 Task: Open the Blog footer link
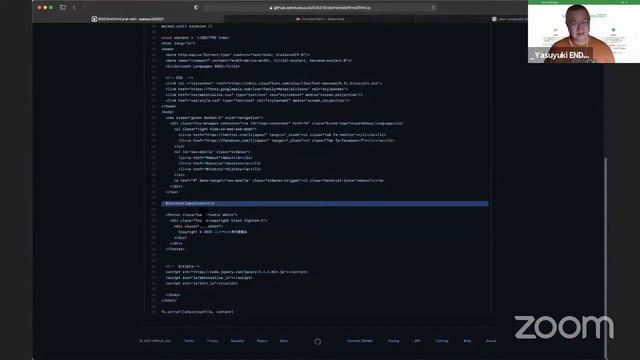coord(467,341)
